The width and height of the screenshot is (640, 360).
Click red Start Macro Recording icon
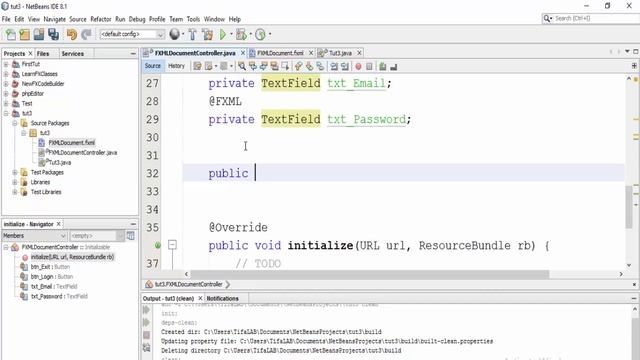point(358,66)
